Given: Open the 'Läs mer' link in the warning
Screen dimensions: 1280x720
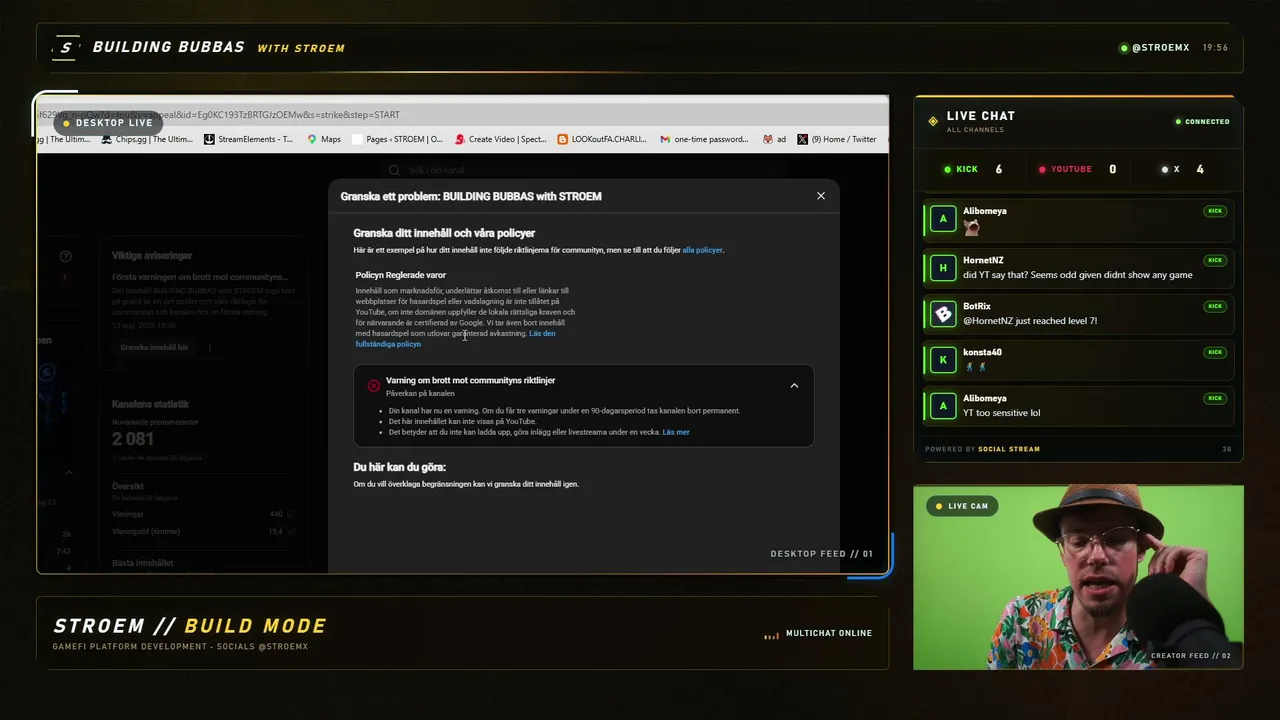Looking at the screenshot, I should coord(676,432).
